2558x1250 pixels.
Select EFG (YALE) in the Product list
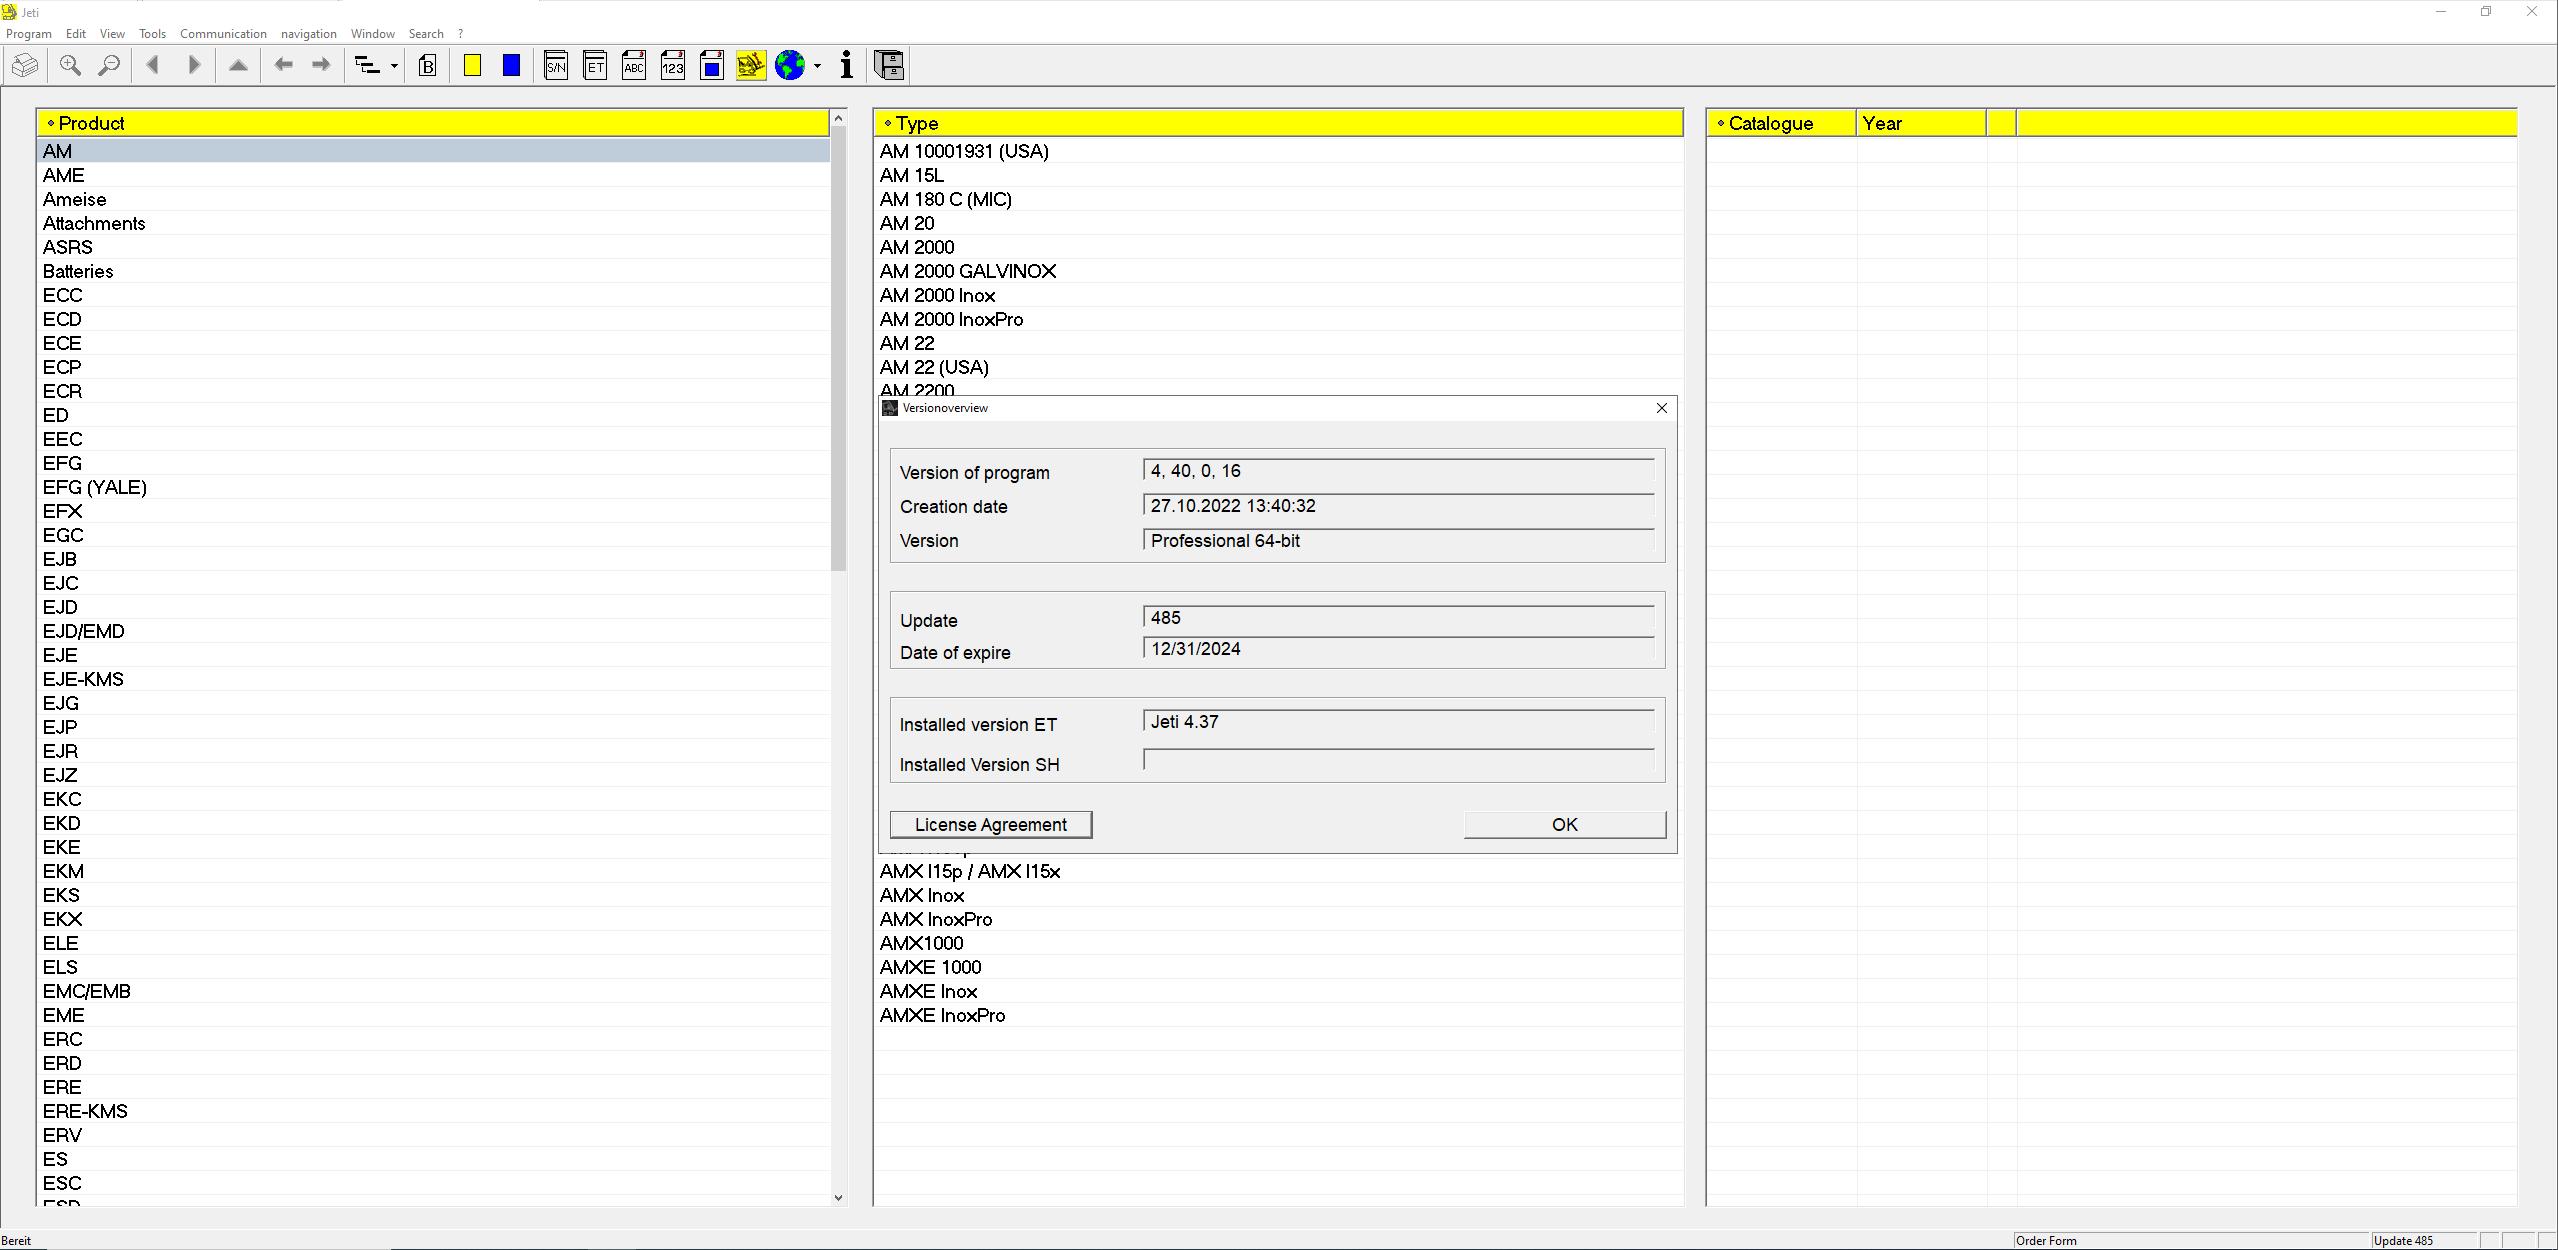click(433, 487)
